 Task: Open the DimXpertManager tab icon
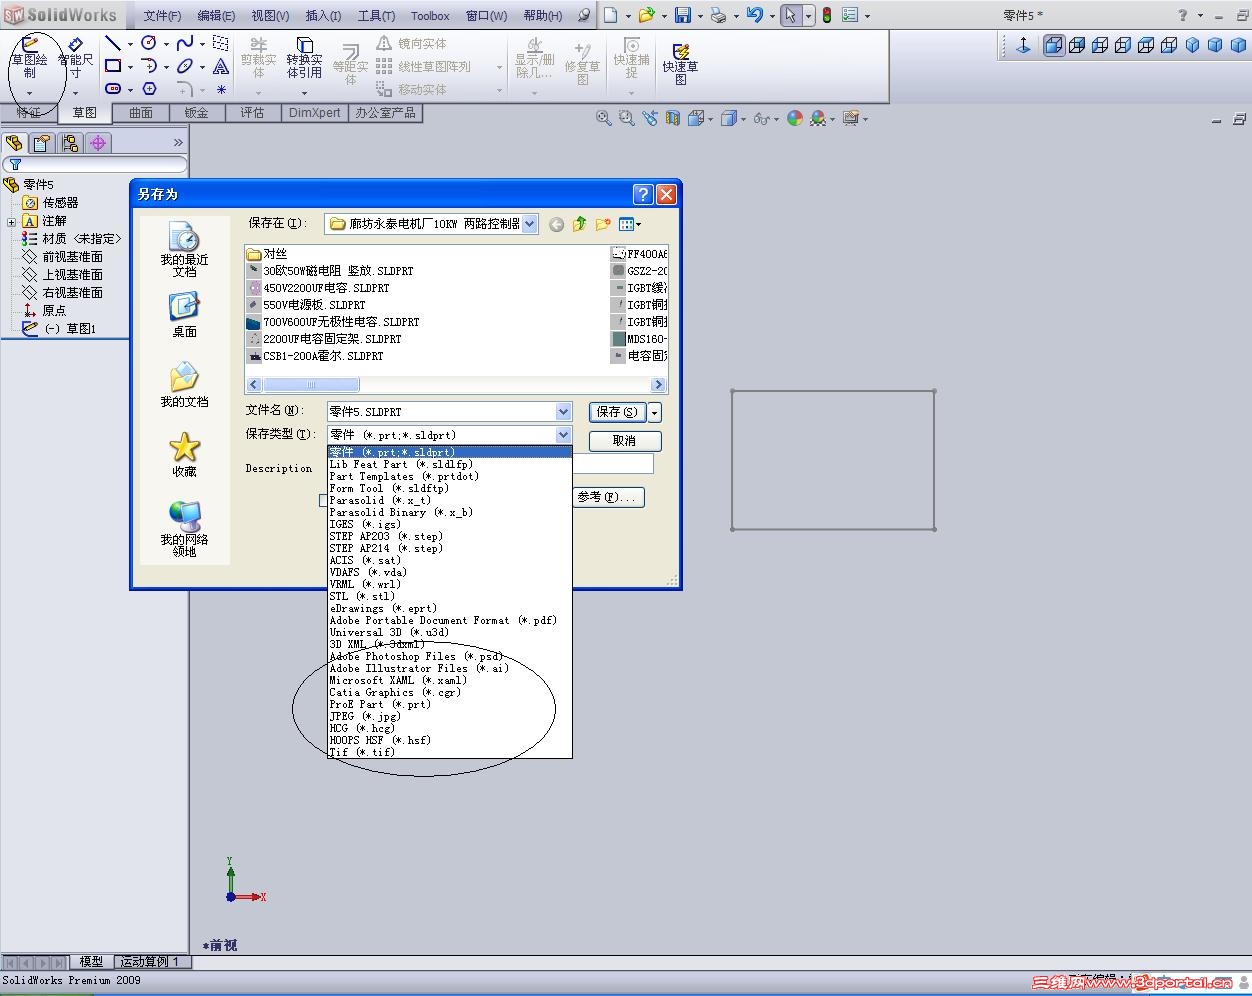coord(98,143)
